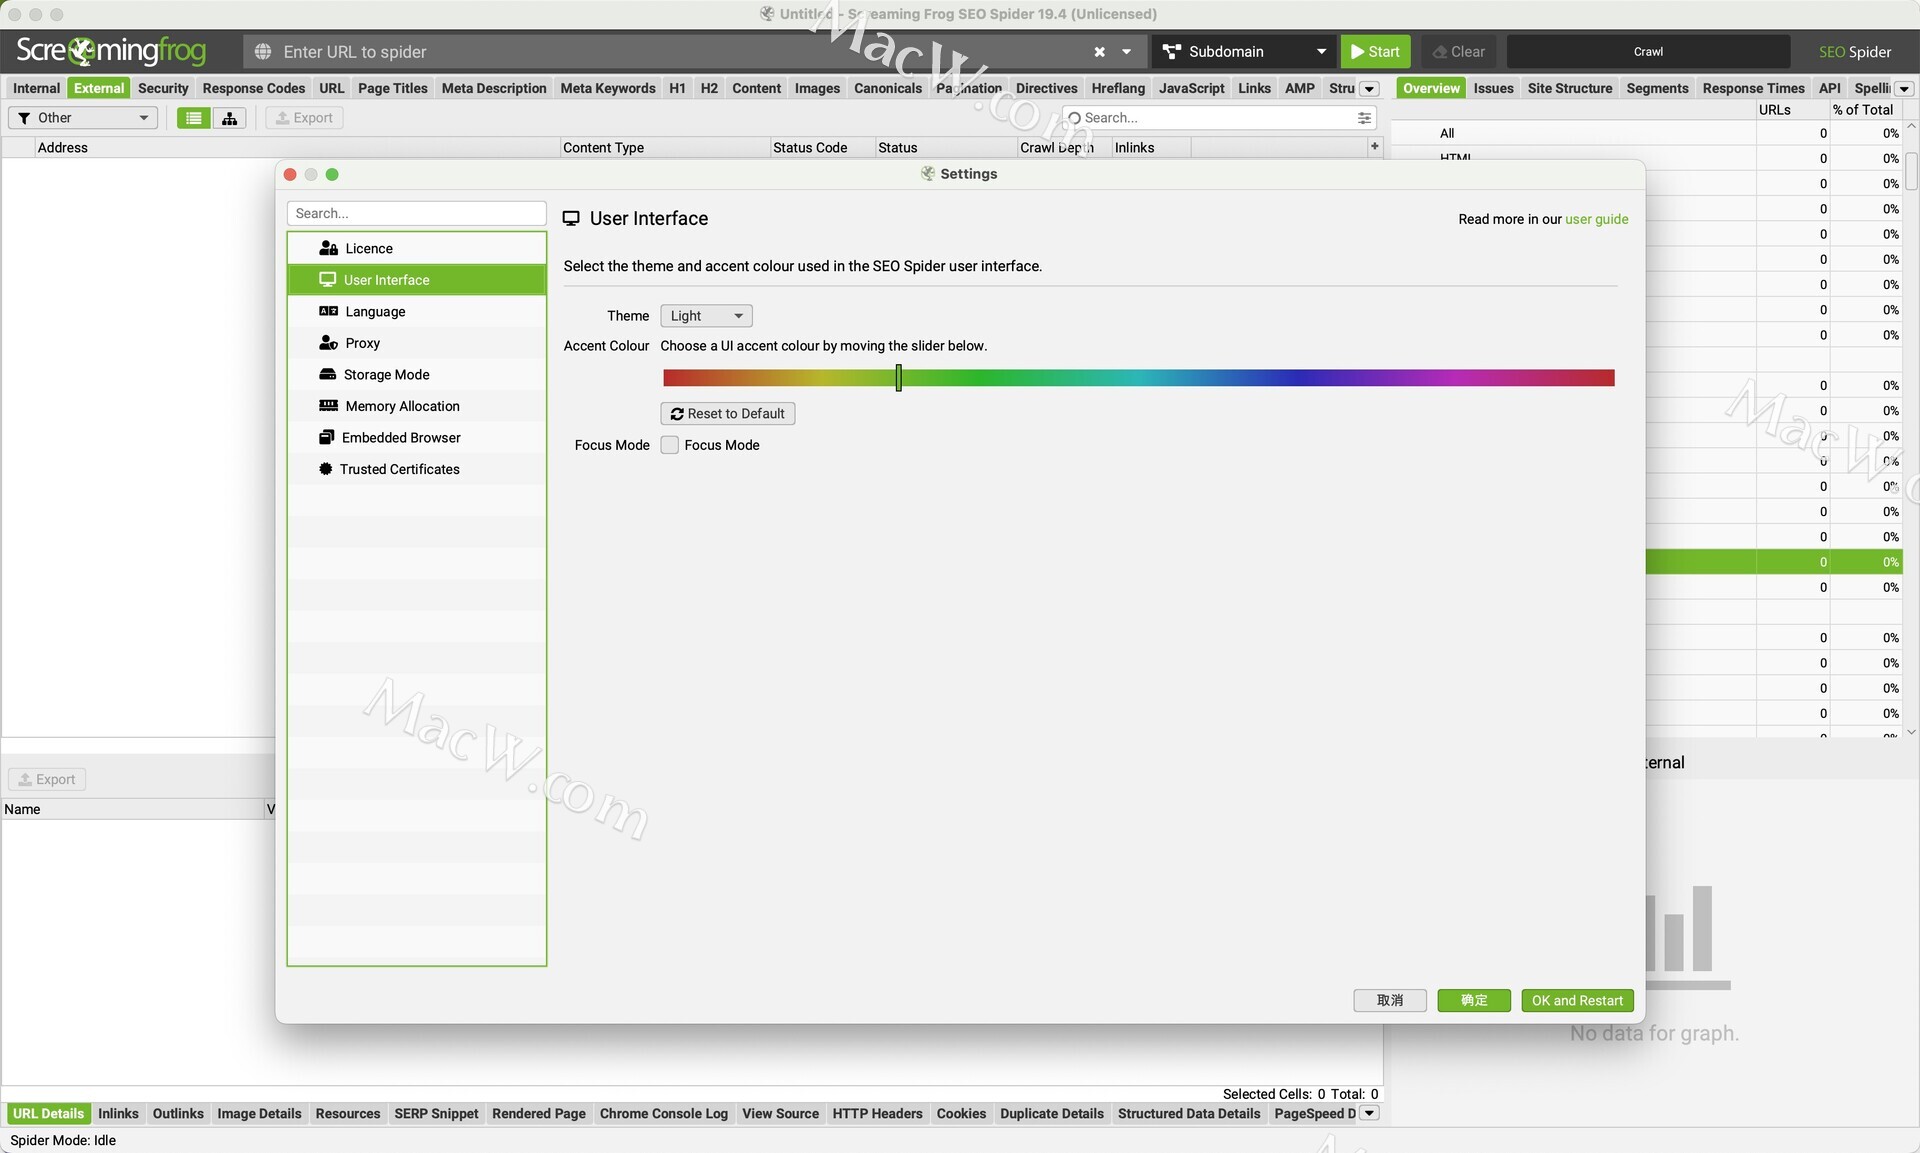The width and height of the screenshot is (1920, 1153).
Task: Expand URL history dropdown arrow
Action: point(1126,52)
